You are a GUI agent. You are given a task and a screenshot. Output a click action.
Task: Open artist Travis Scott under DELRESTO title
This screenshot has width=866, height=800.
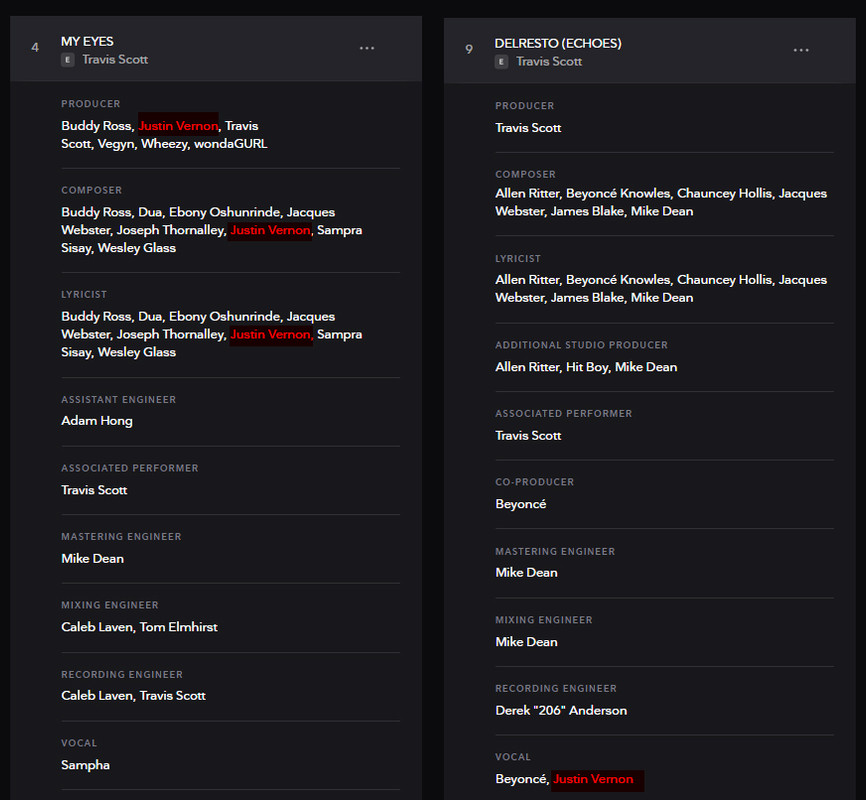pos(549,62)
